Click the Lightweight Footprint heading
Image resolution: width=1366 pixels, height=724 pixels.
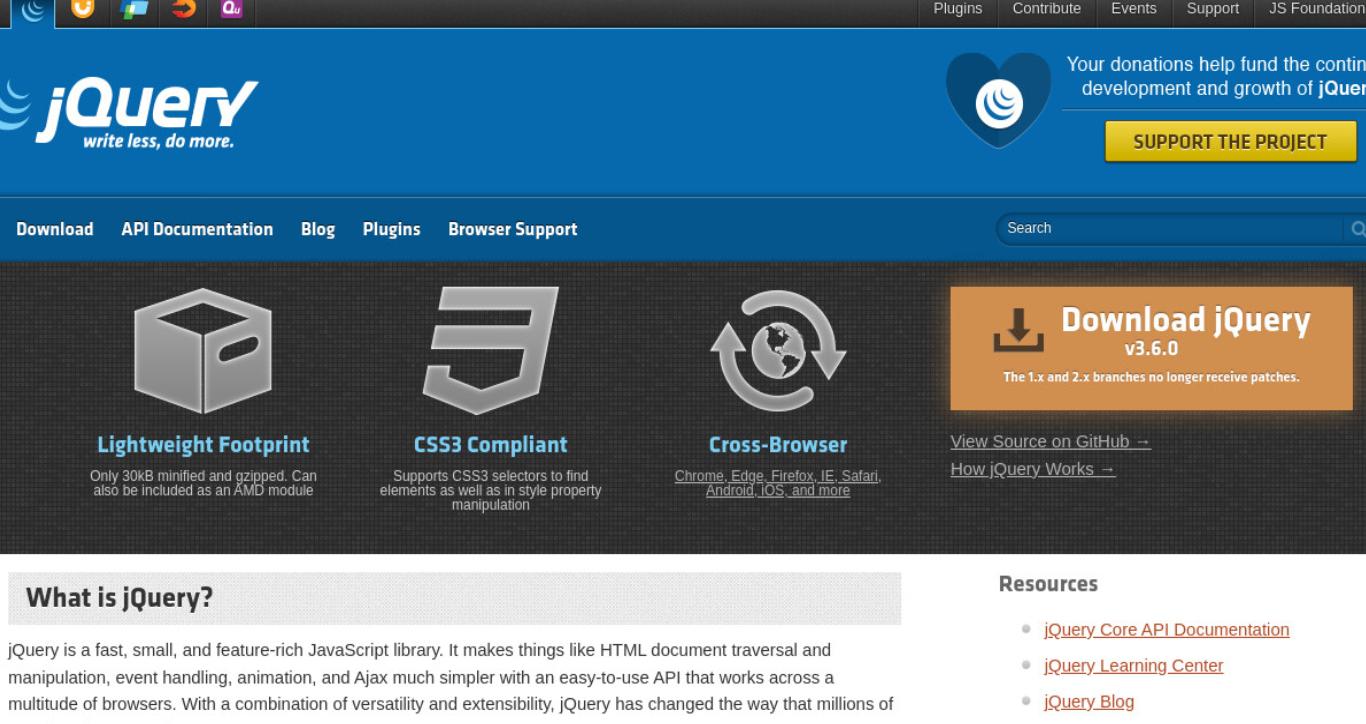coord(203,445)
